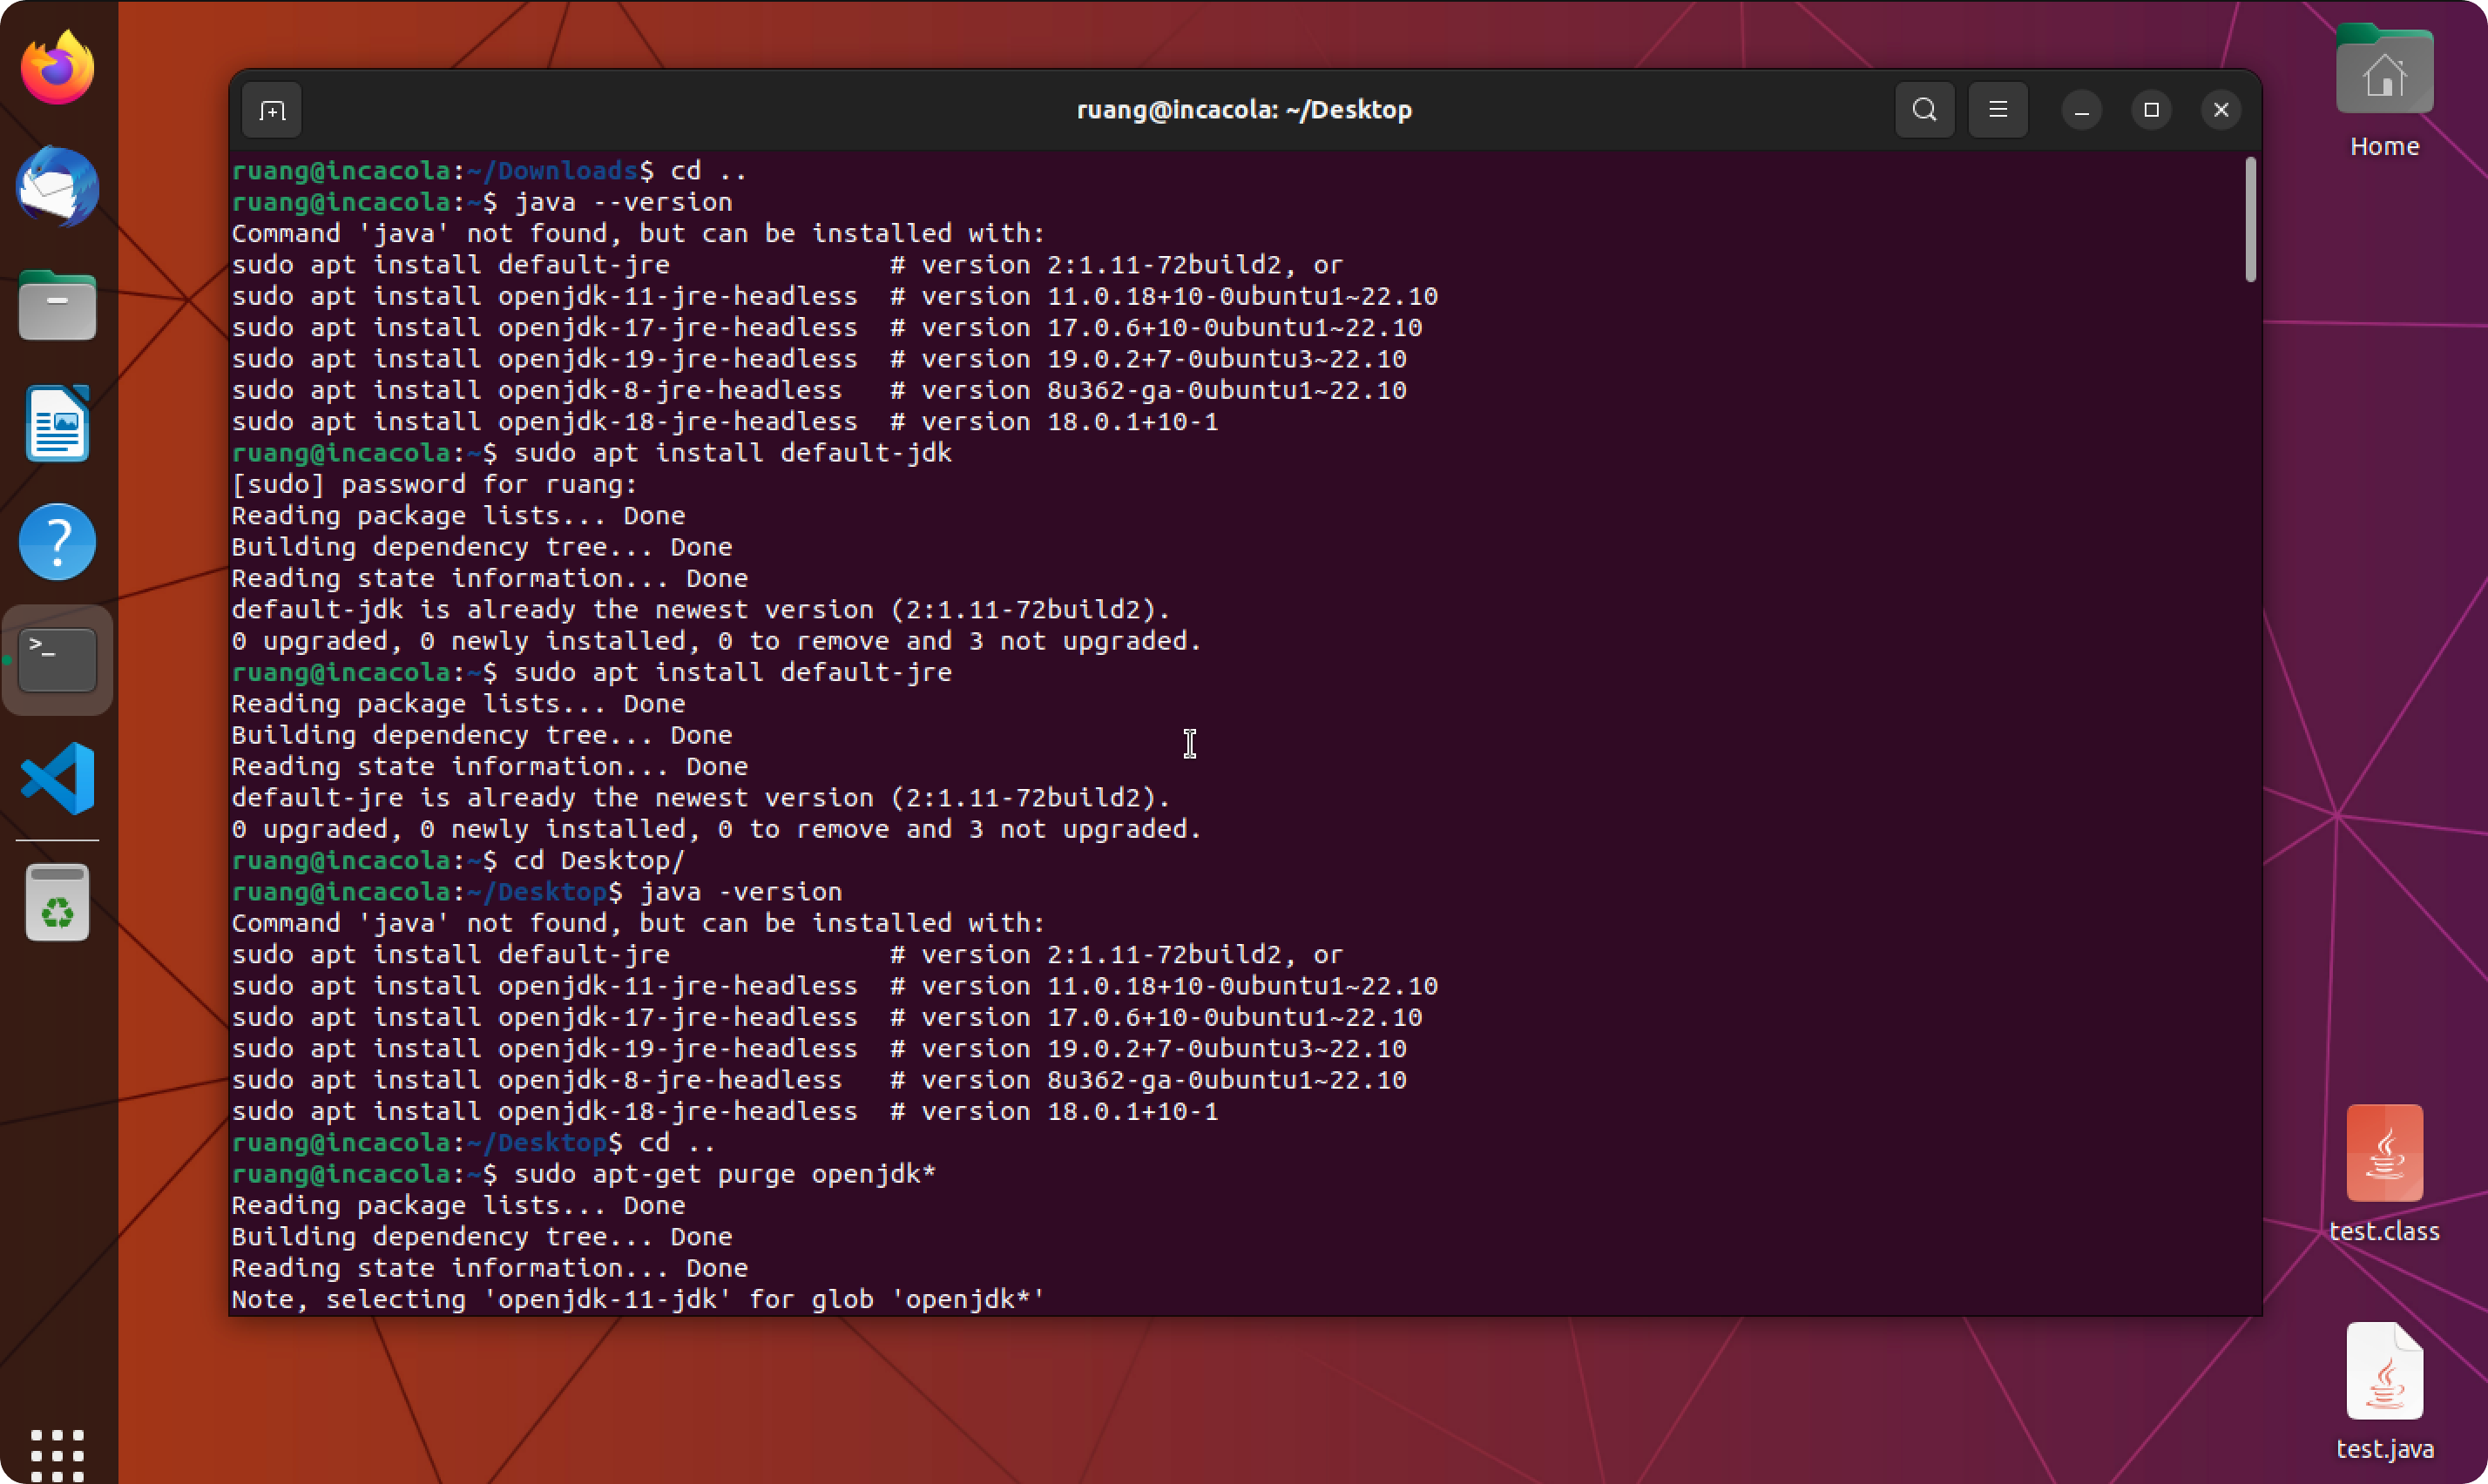Screen dimensions: 2488x1484
Task: Open terminal search
Action: 1924,110
